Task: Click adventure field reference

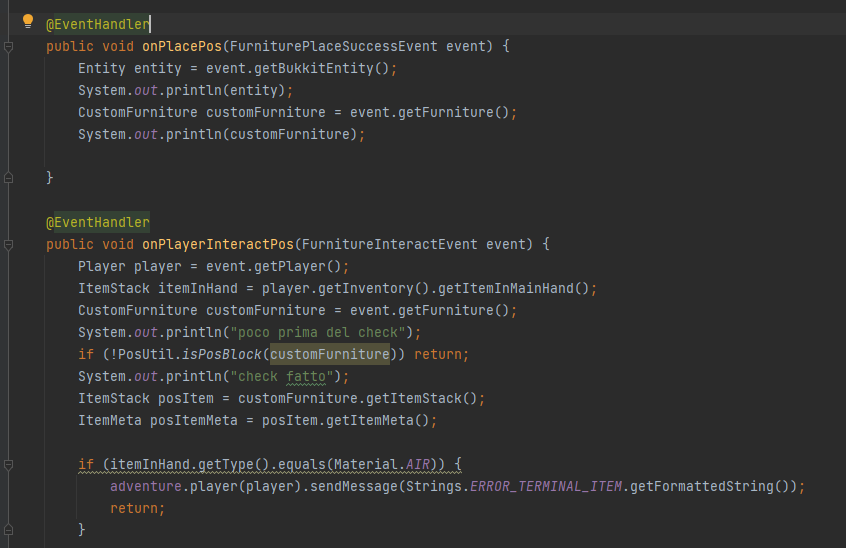Action: tap(146, 487)
